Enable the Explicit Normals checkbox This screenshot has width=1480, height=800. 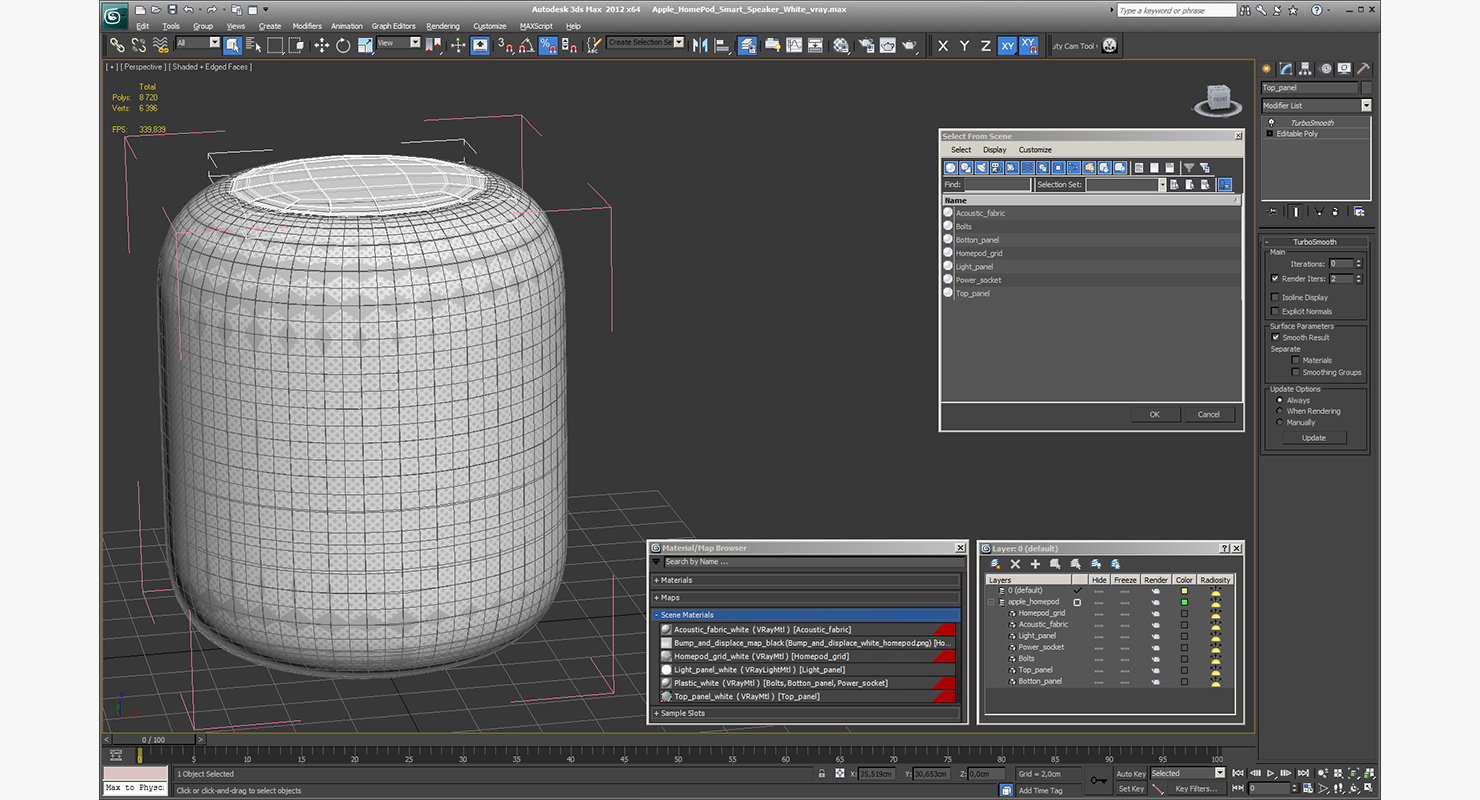(x=1274, y=311)
